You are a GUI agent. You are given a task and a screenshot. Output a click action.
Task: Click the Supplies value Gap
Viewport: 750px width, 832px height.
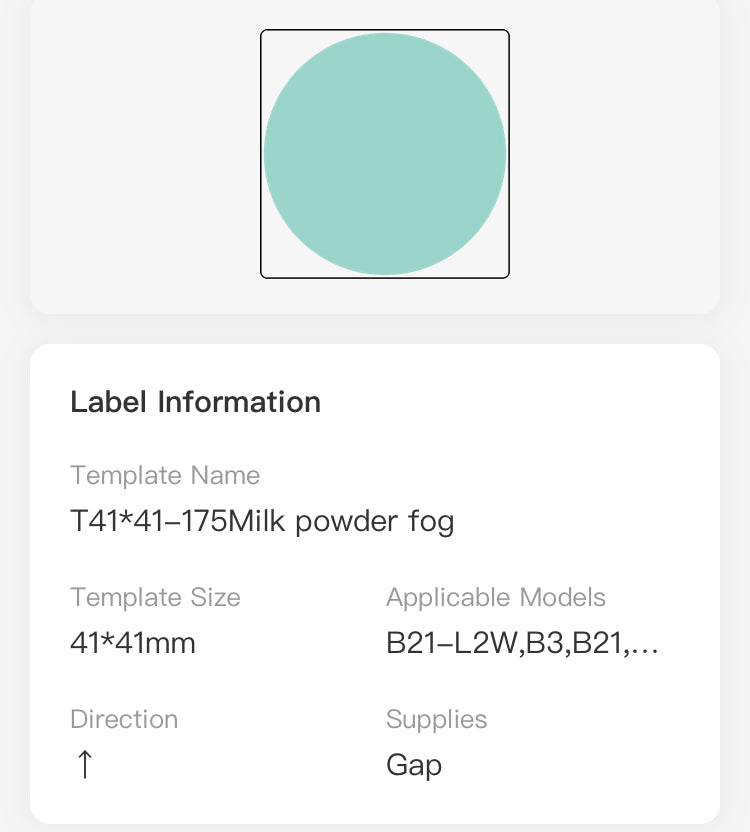click(413, 765)
